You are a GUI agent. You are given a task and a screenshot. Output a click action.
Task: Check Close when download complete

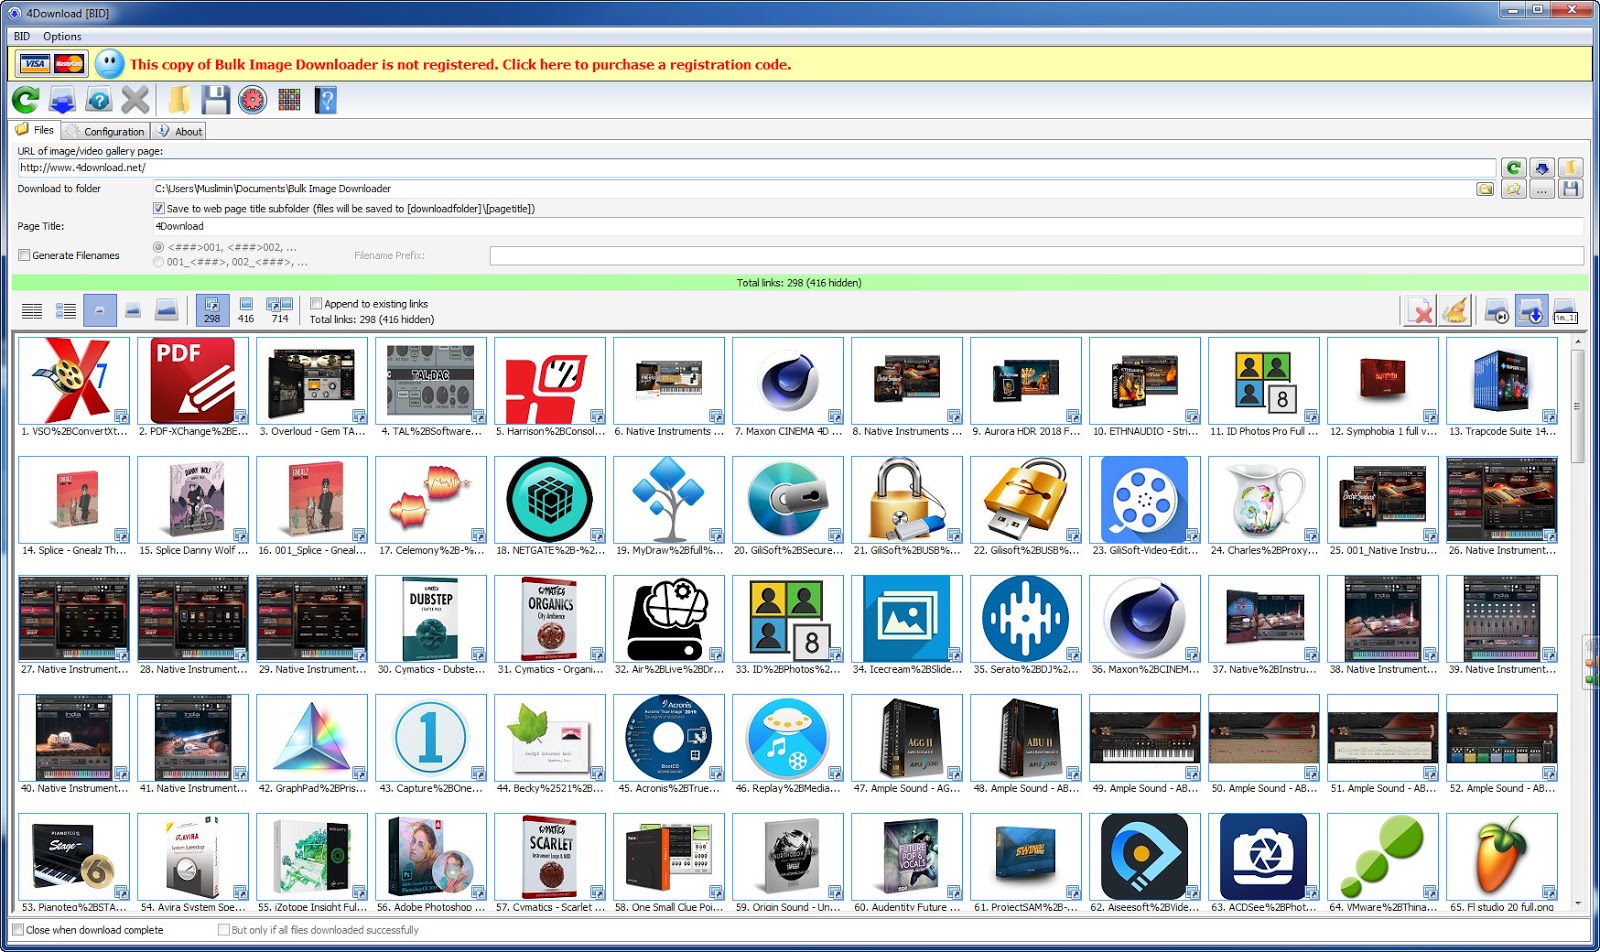18,930
